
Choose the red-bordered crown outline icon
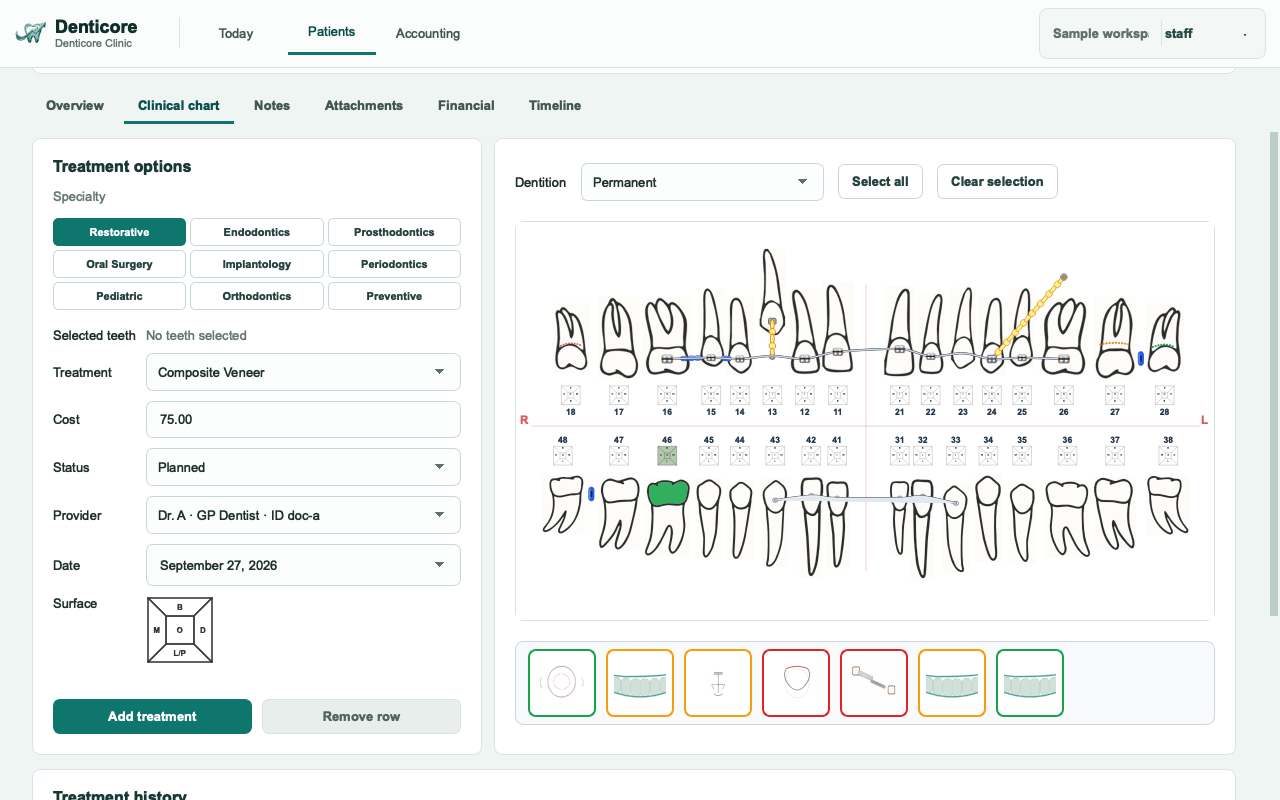796,683
